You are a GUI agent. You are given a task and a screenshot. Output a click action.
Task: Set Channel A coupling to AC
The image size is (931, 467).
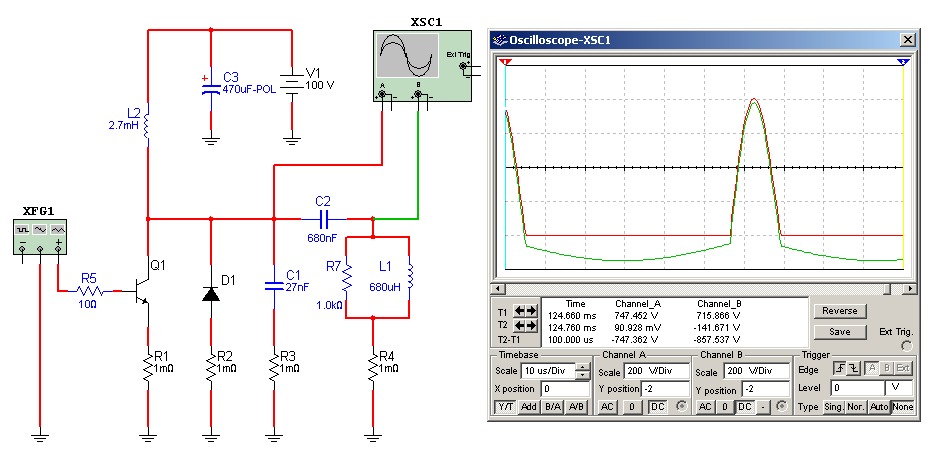point(607,407)
